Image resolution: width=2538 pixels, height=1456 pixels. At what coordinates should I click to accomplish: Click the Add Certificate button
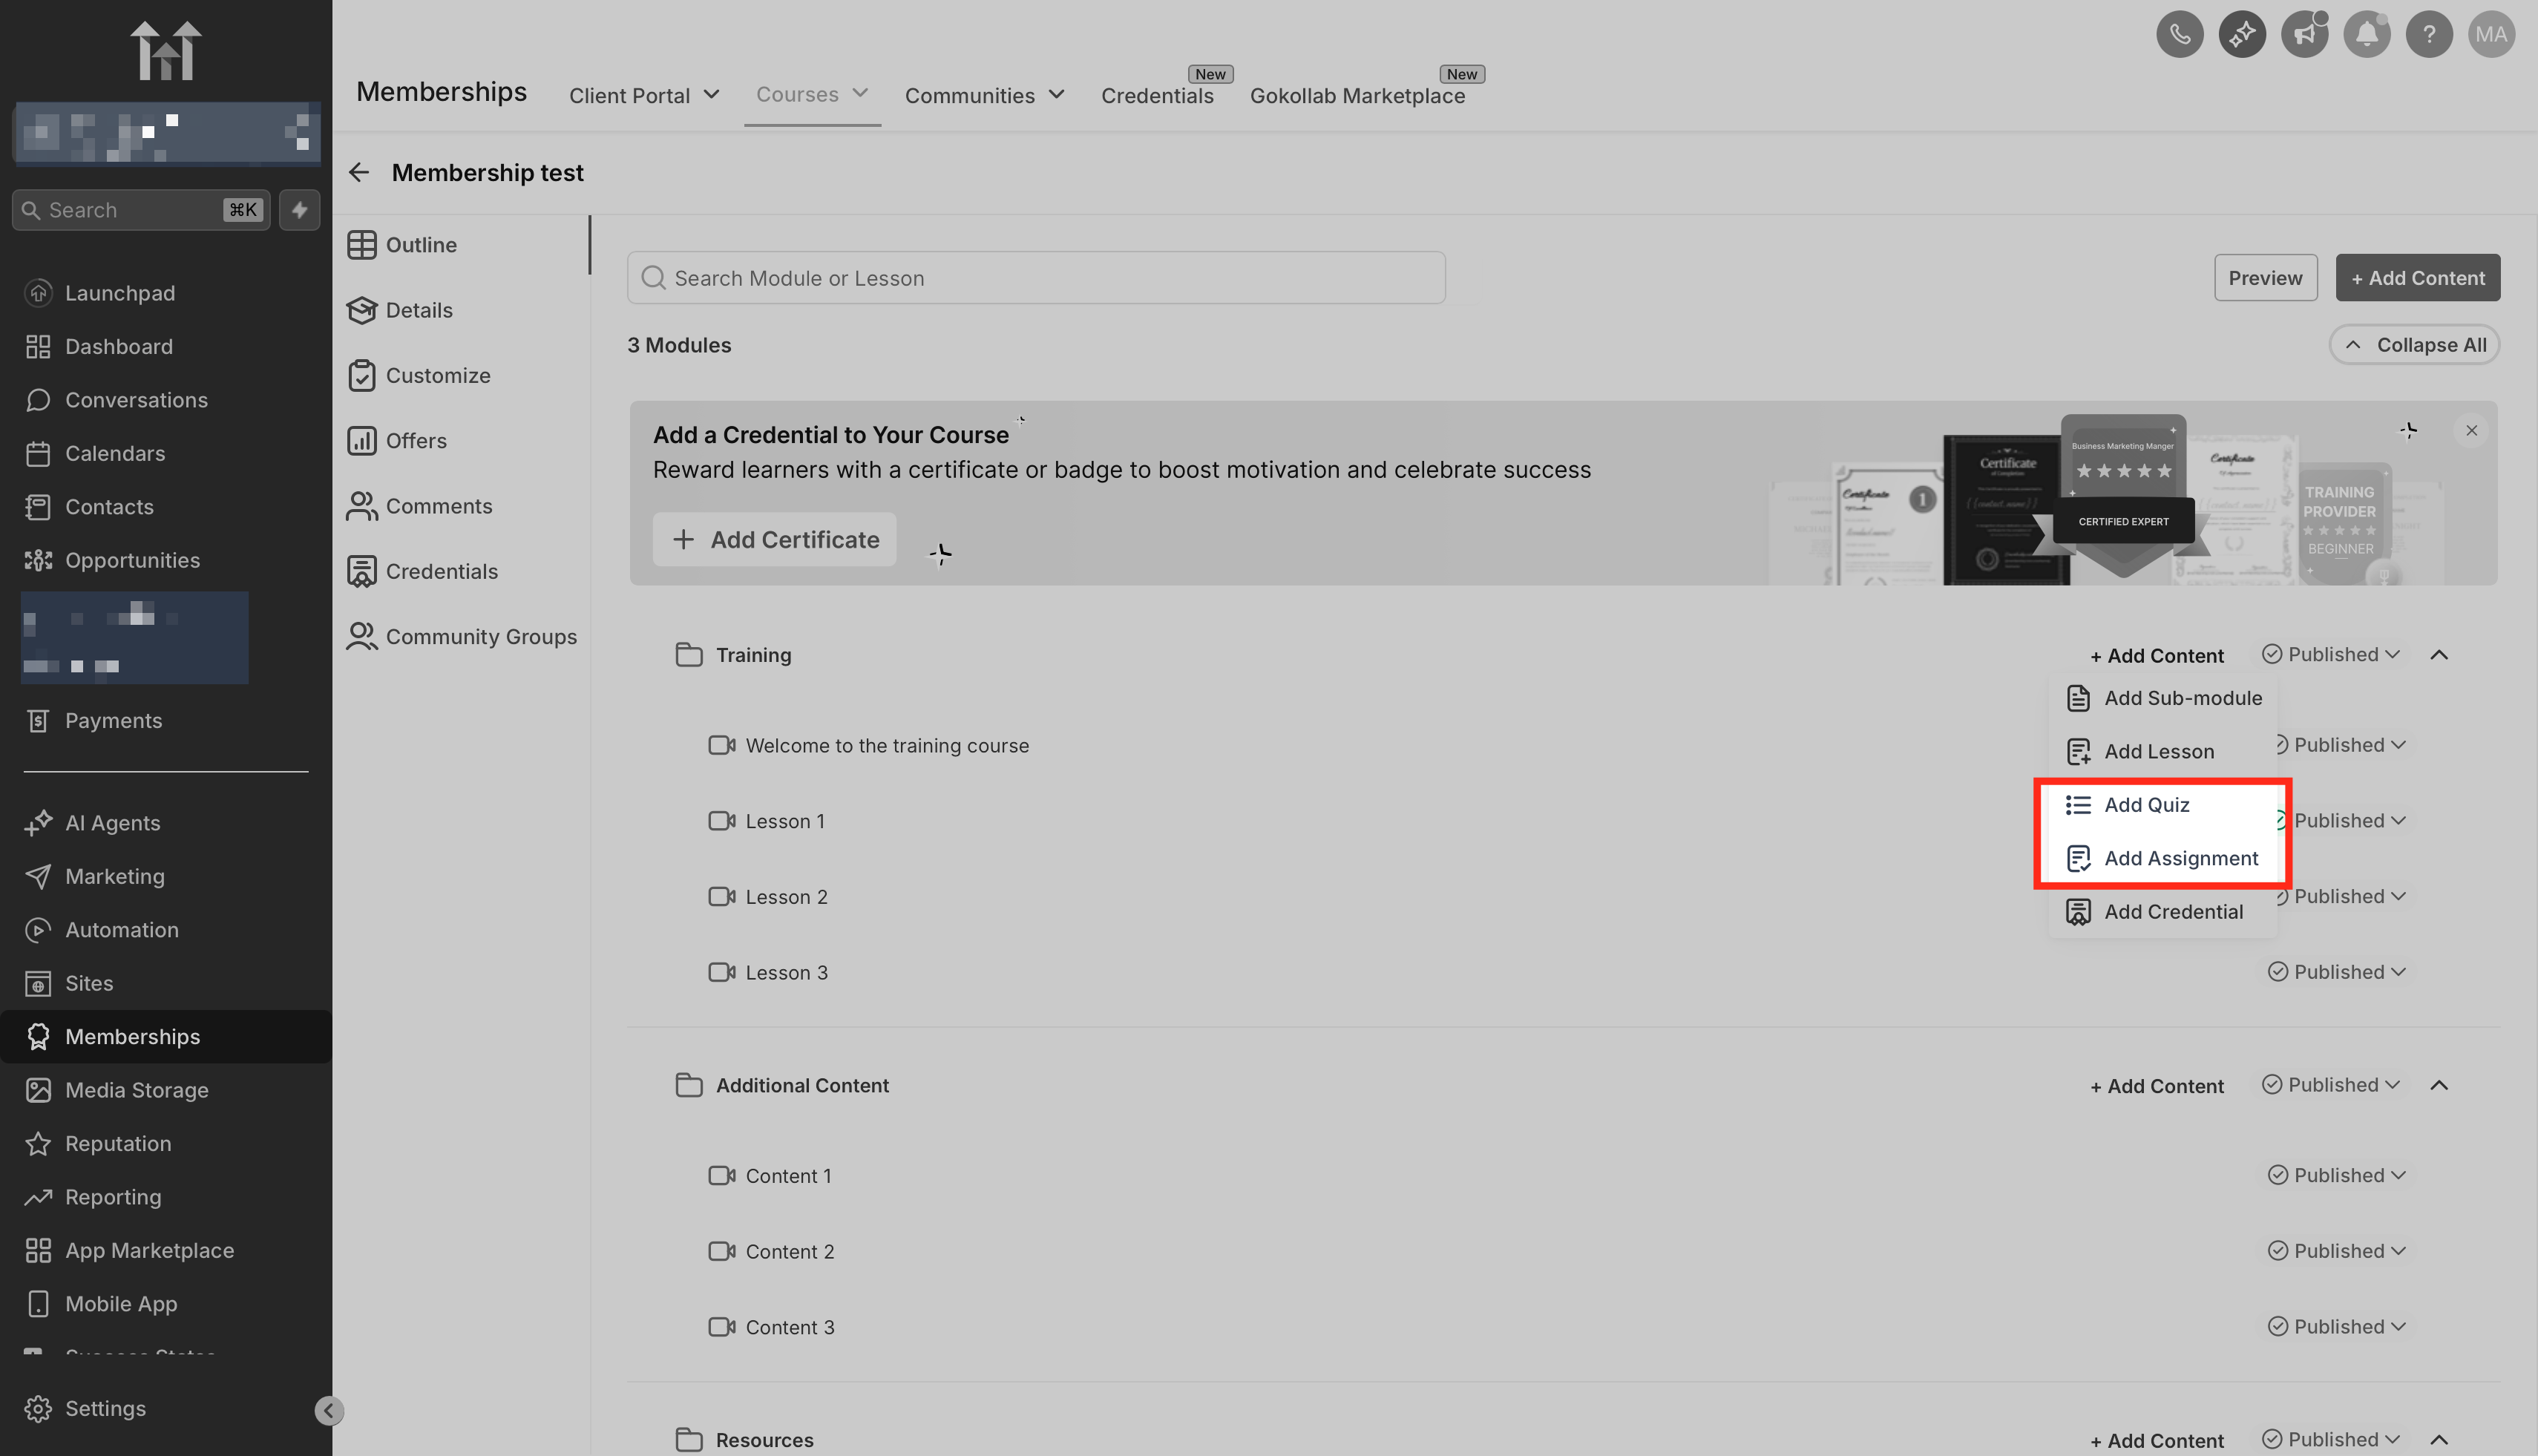[x=775, y=540]
